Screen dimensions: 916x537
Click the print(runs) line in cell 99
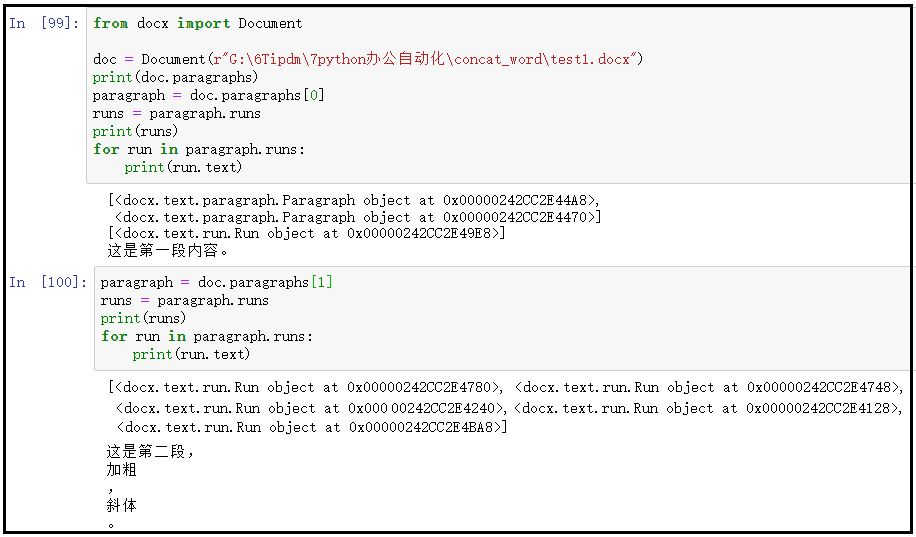135,131
